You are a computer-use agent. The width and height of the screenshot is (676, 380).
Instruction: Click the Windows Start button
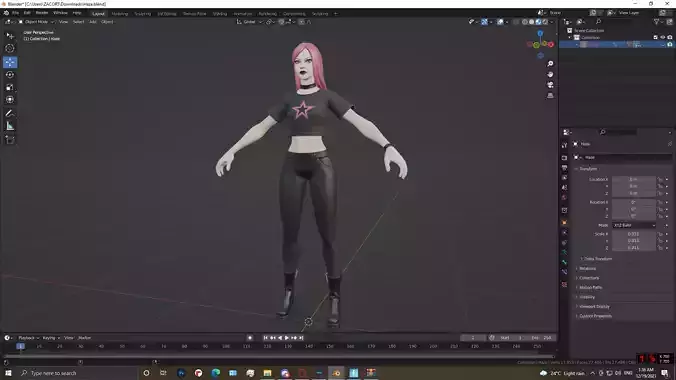point(8,373)
